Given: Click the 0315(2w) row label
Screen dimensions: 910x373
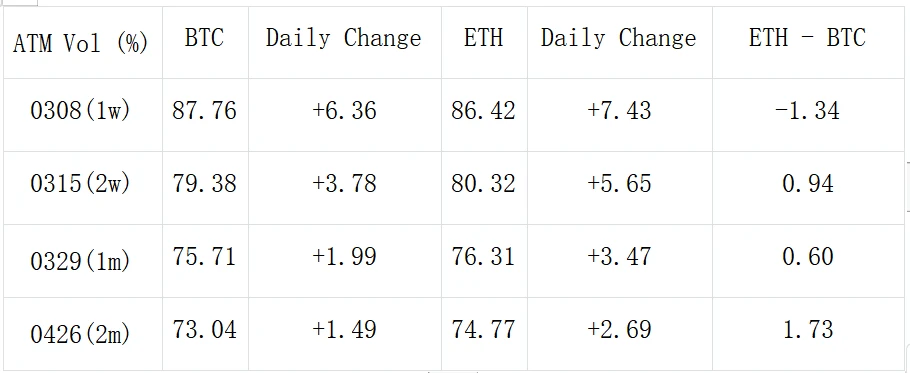Looking at the screenshot, I should pos(82,188).
